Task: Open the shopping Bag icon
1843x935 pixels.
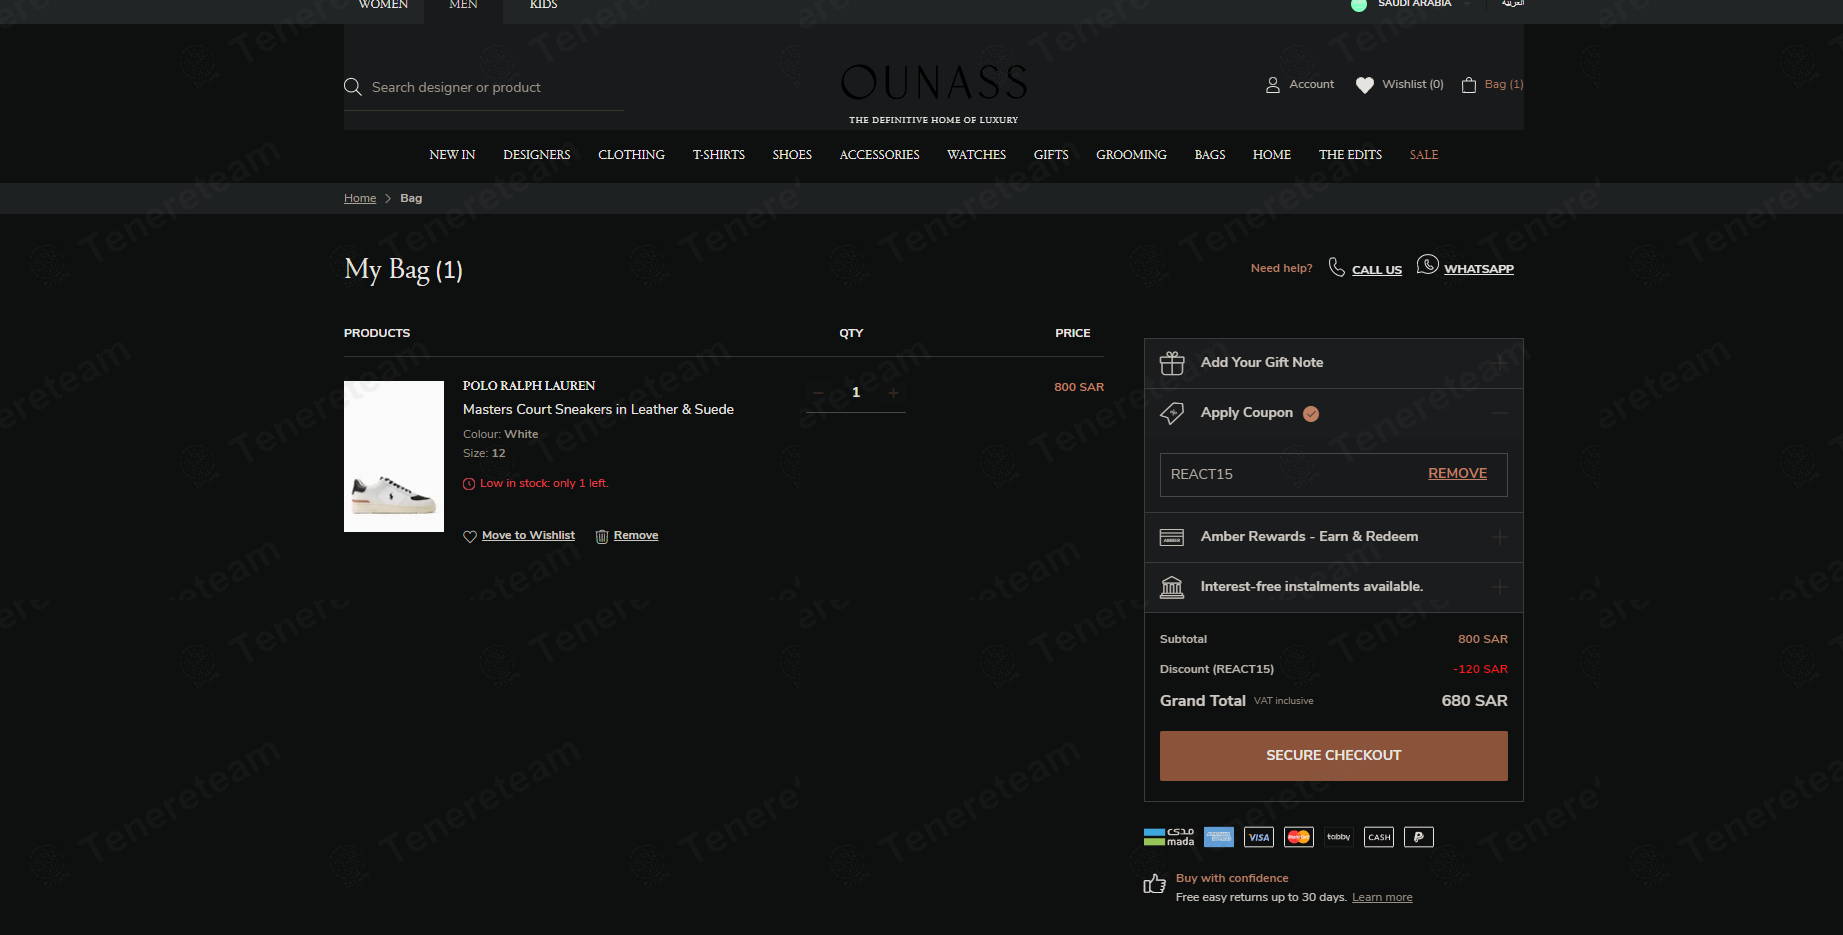Action: tap(1469, 85)
